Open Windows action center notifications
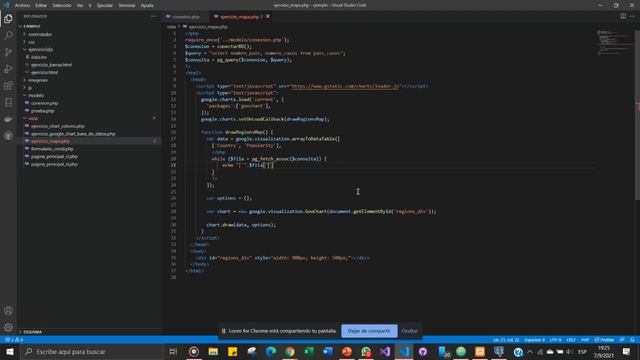 pyautogui.click(x=627, y=351)
